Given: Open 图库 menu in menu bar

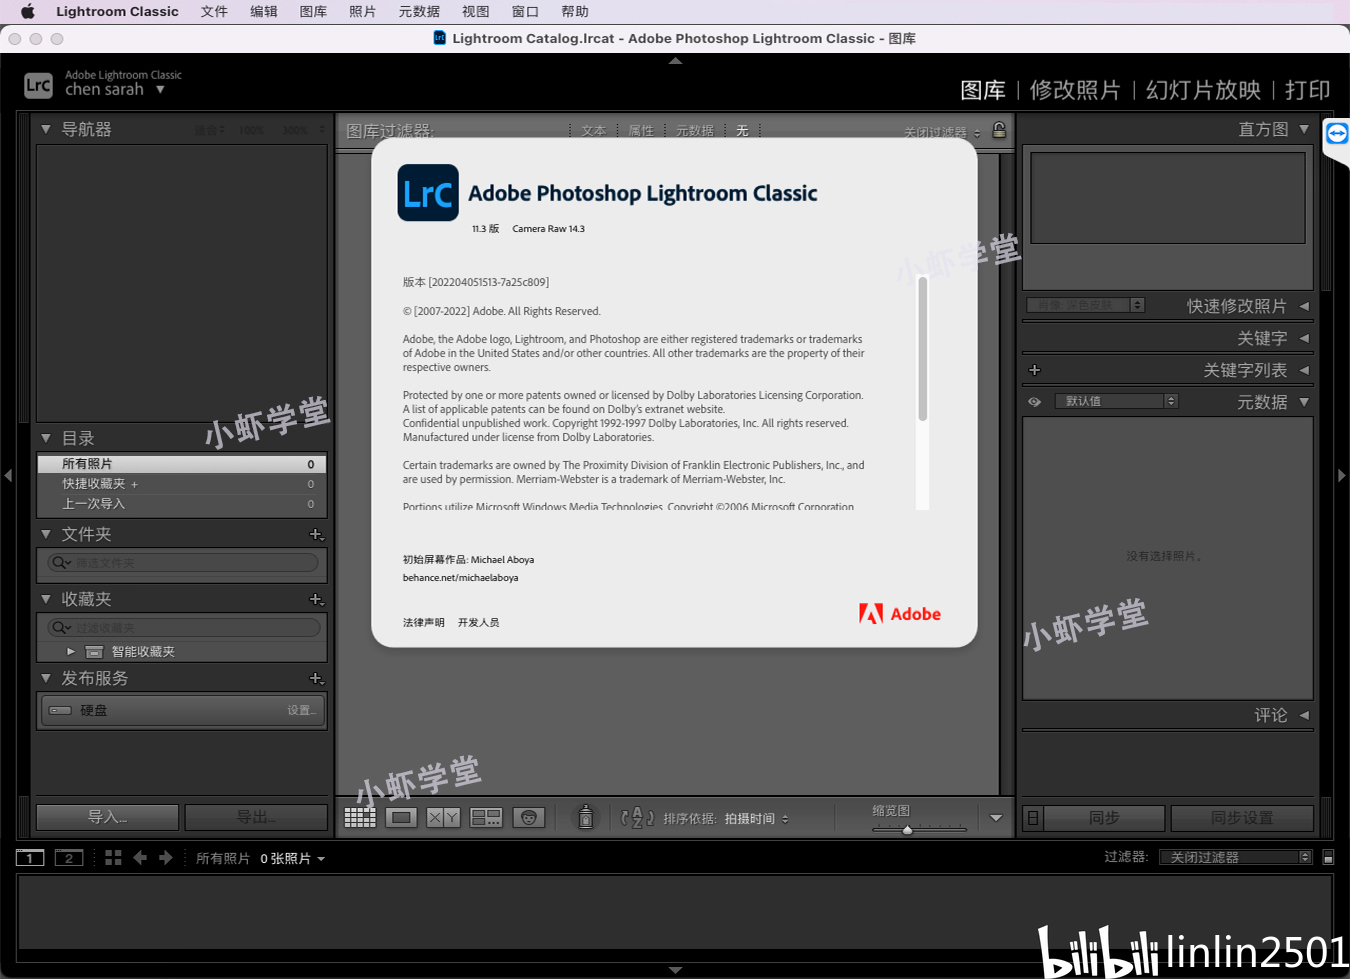Looking at the screenshot, I should tap(313, 12).
